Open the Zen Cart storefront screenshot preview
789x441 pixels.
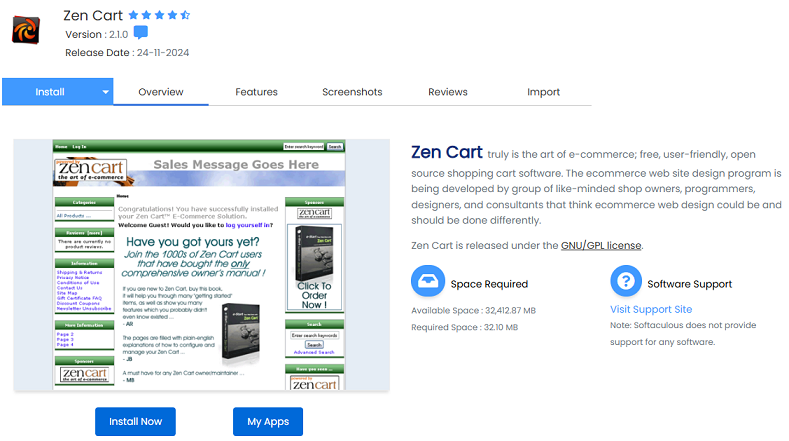(200, 265)
